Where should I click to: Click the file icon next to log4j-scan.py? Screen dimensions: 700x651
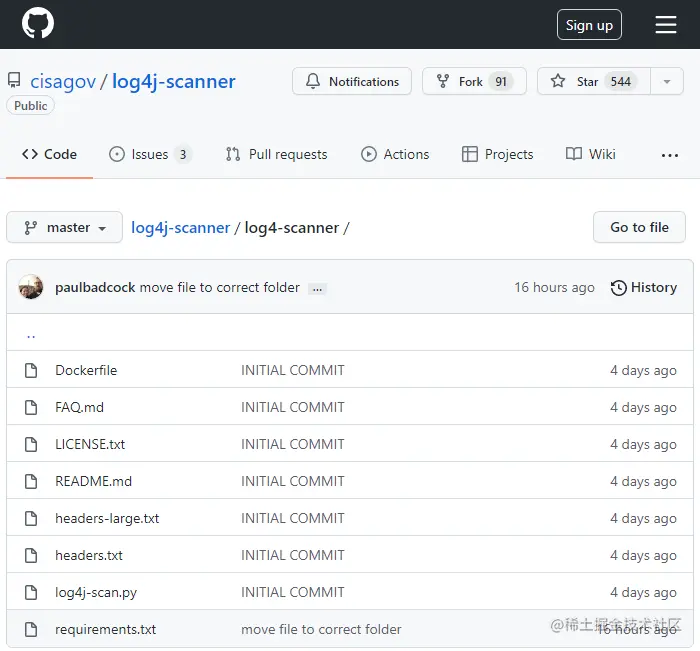coord(31,593)
